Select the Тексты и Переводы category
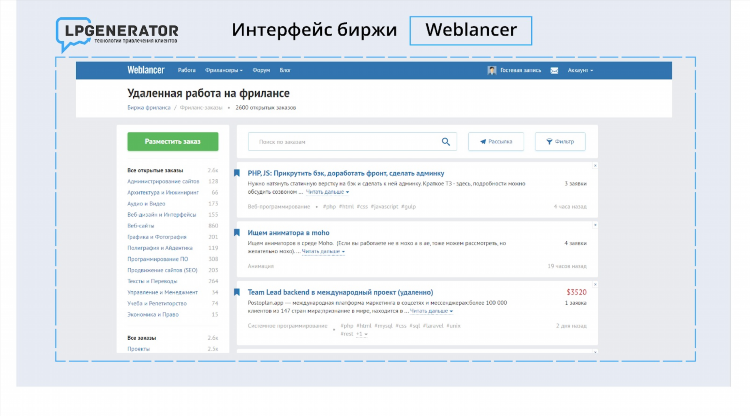Viewport: 750px width, 416px height. tap(152, 281)
